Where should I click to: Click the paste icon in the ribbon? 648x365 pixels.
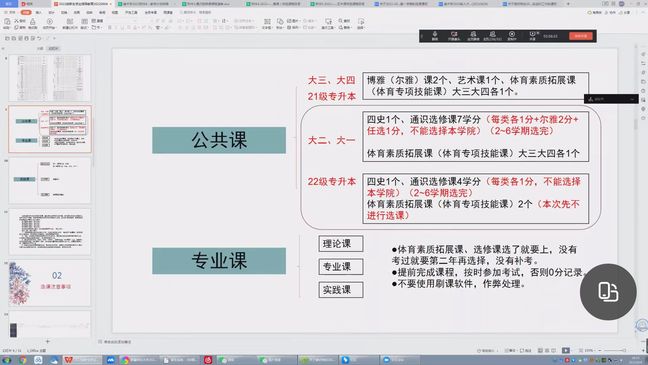coord(7,23)
